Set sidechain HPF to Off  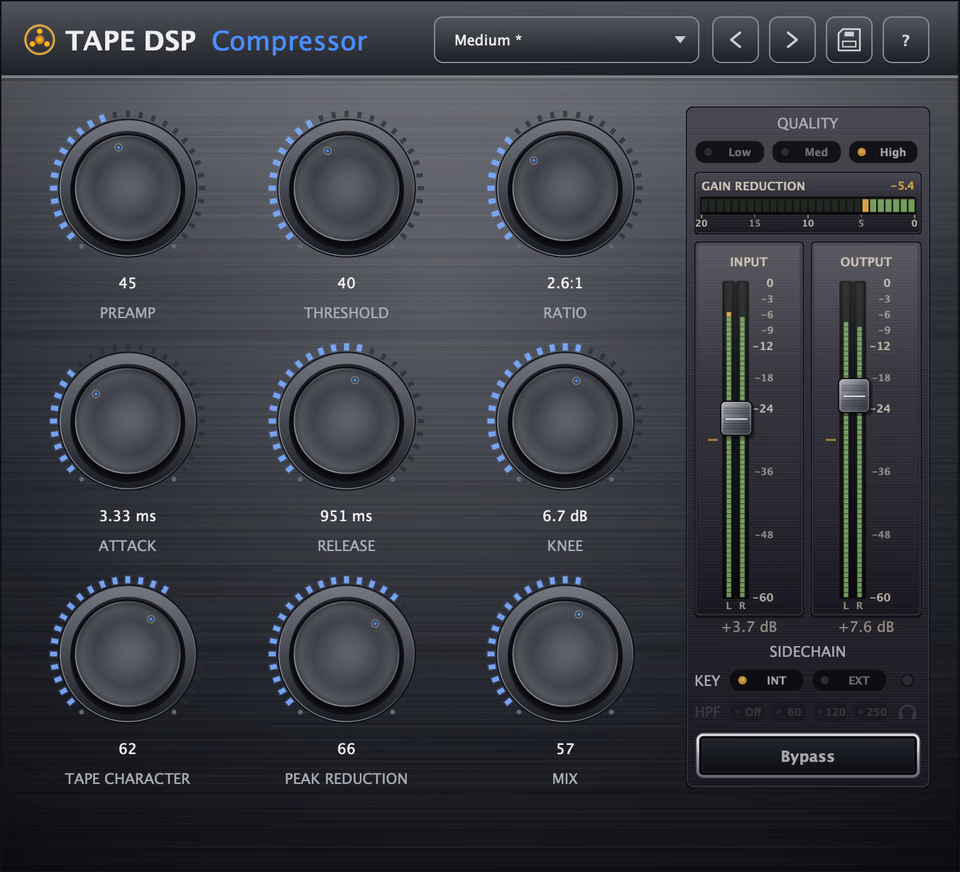[x=748, y=712]
